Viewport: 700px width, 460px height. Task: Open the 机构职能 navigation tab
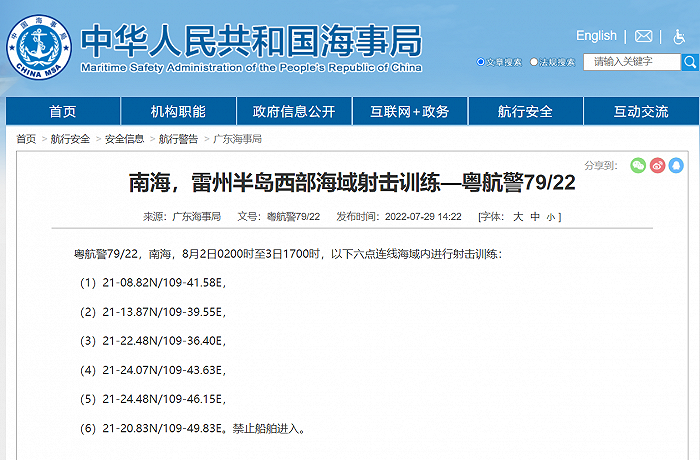coord(178,111)
